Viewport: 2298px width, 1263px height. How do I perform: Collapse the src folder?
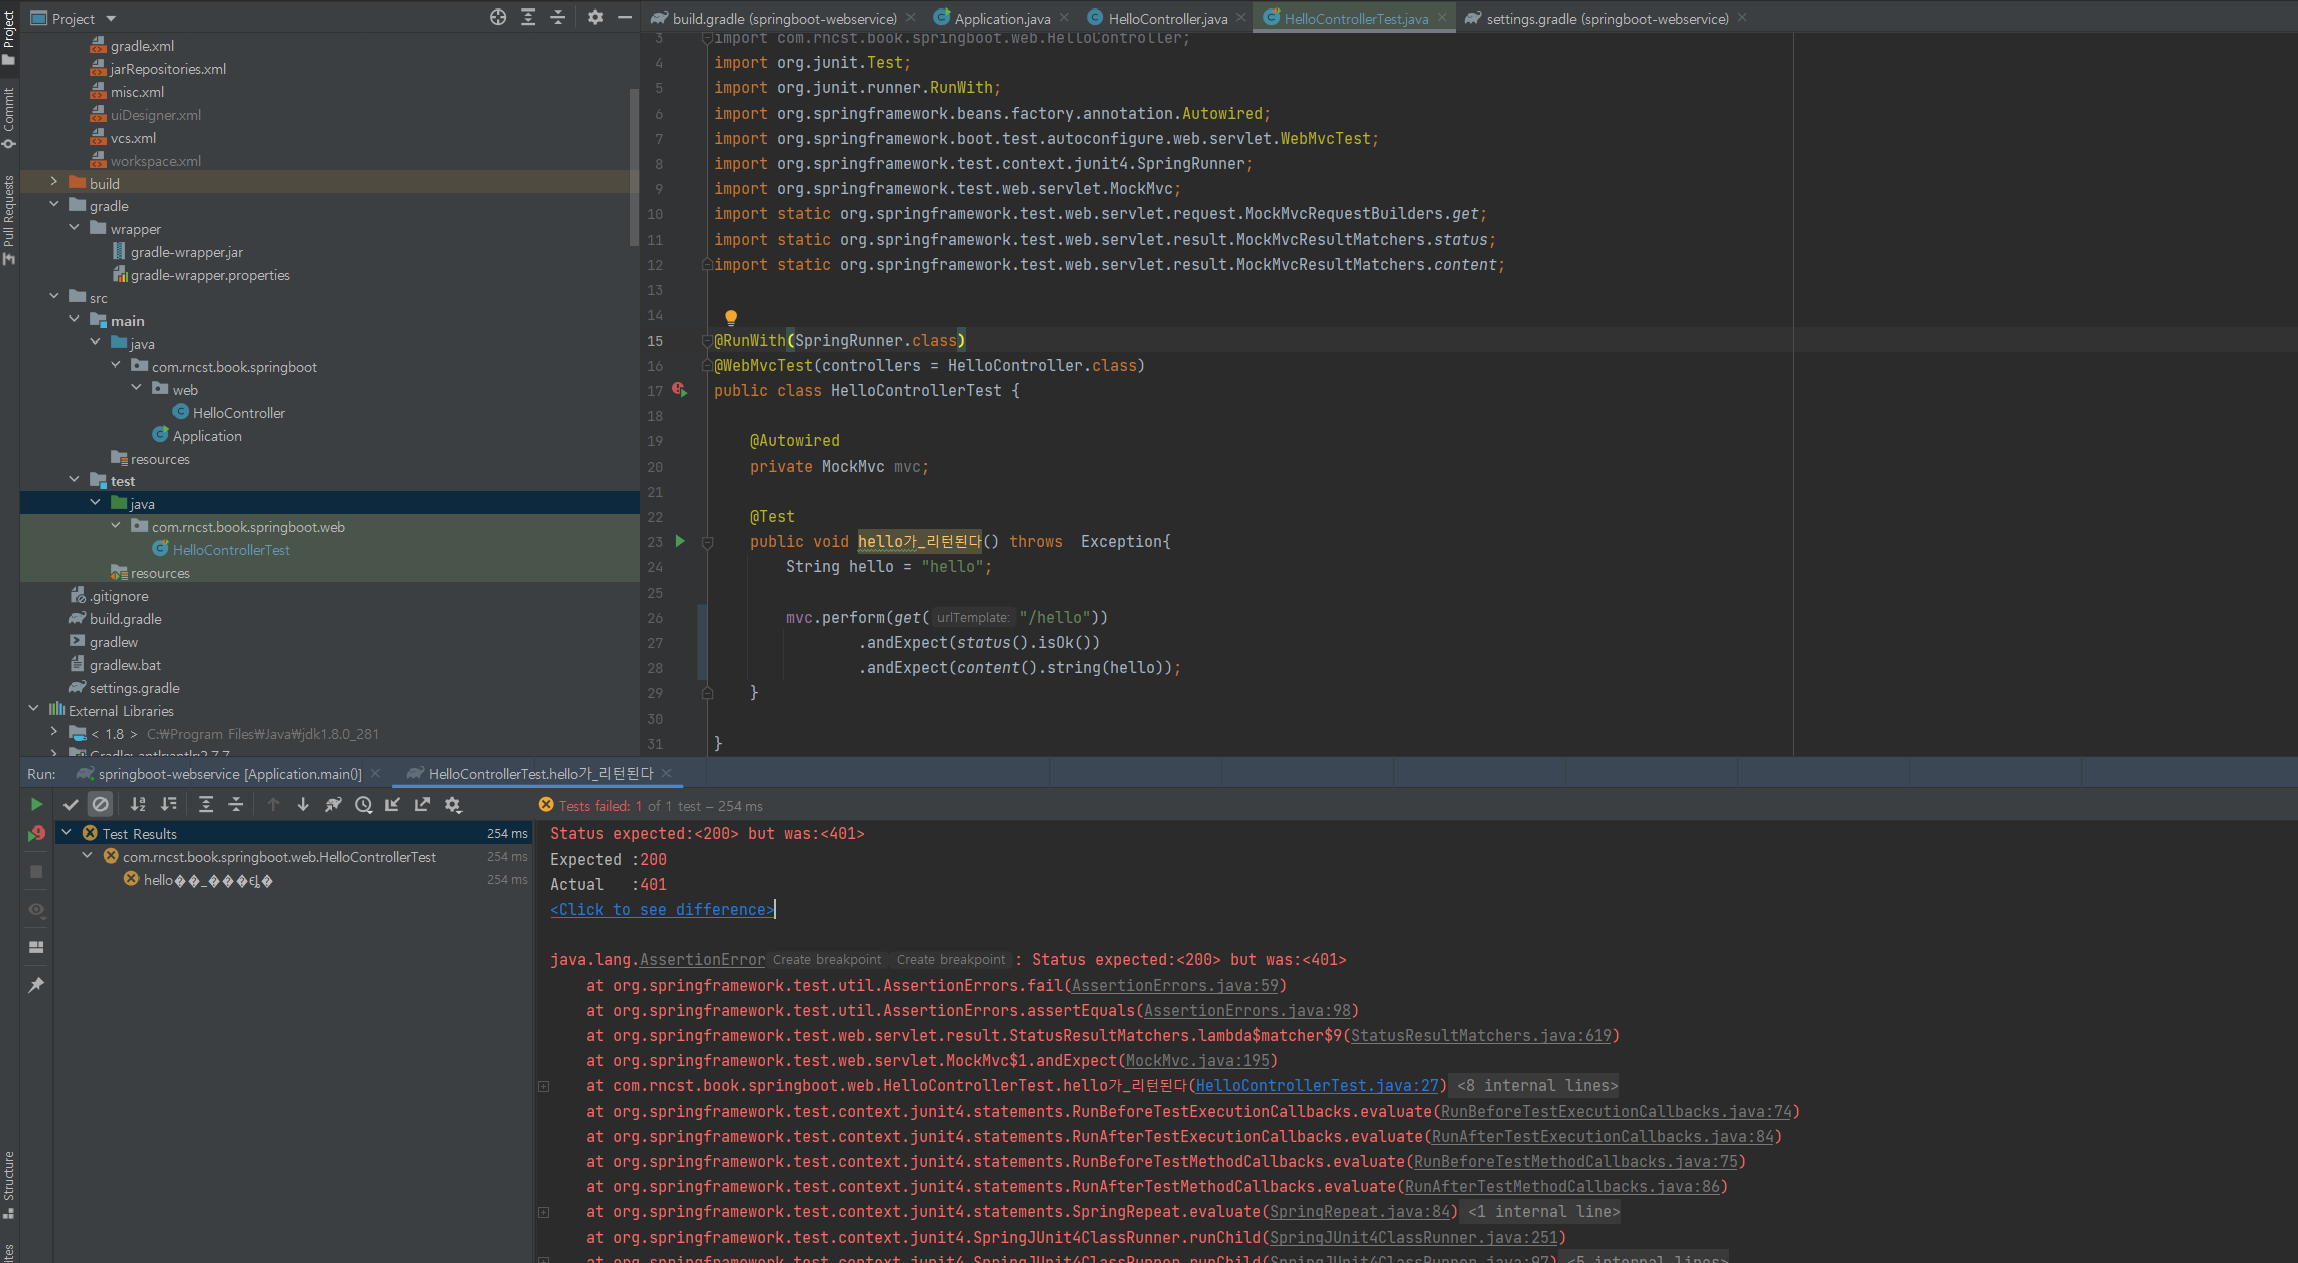tap(54, 297)
